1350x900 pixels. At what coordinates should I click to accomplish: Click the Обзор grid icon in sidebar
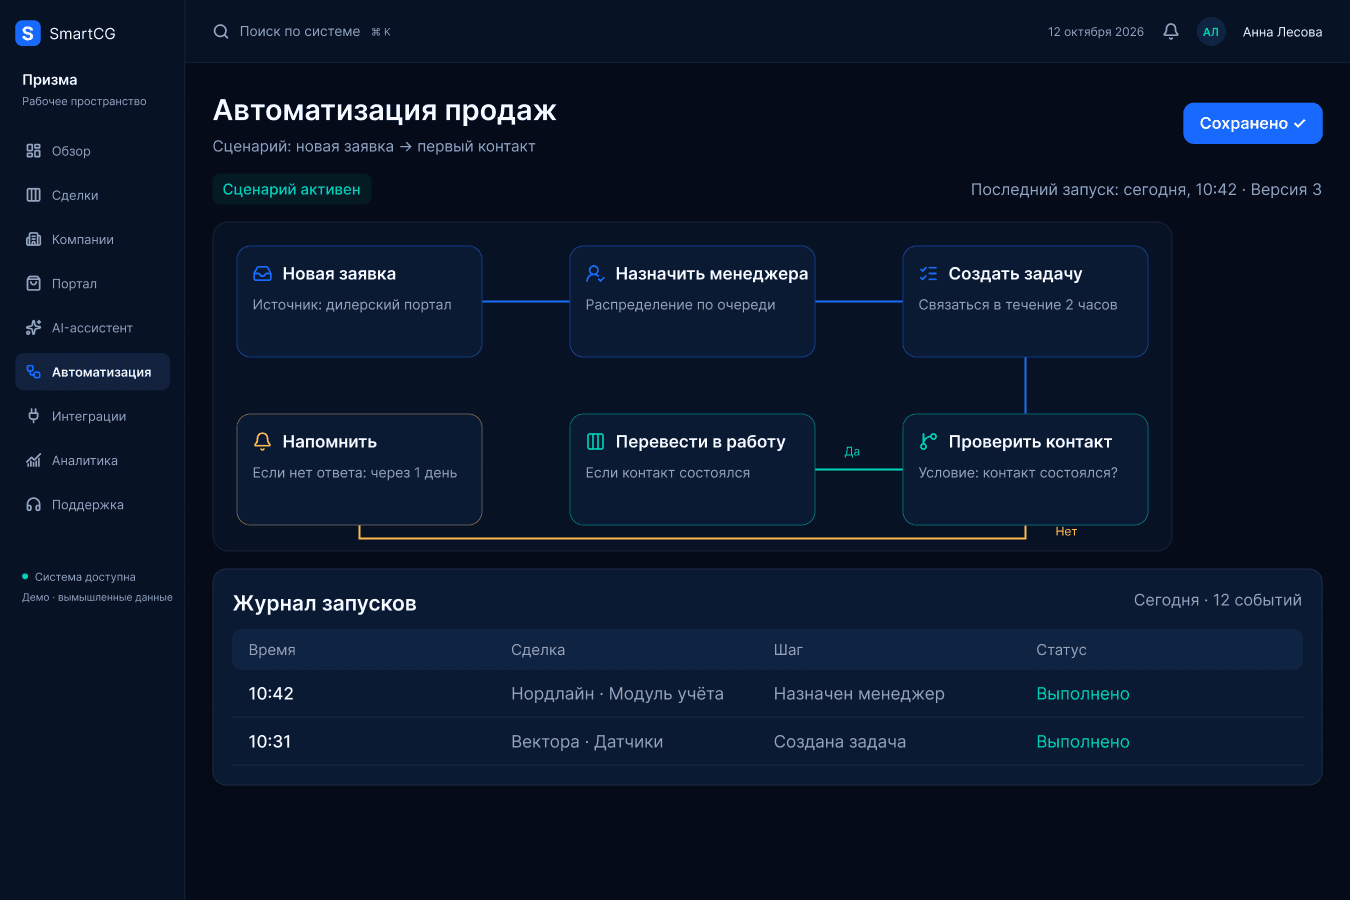tap(34, 151)
